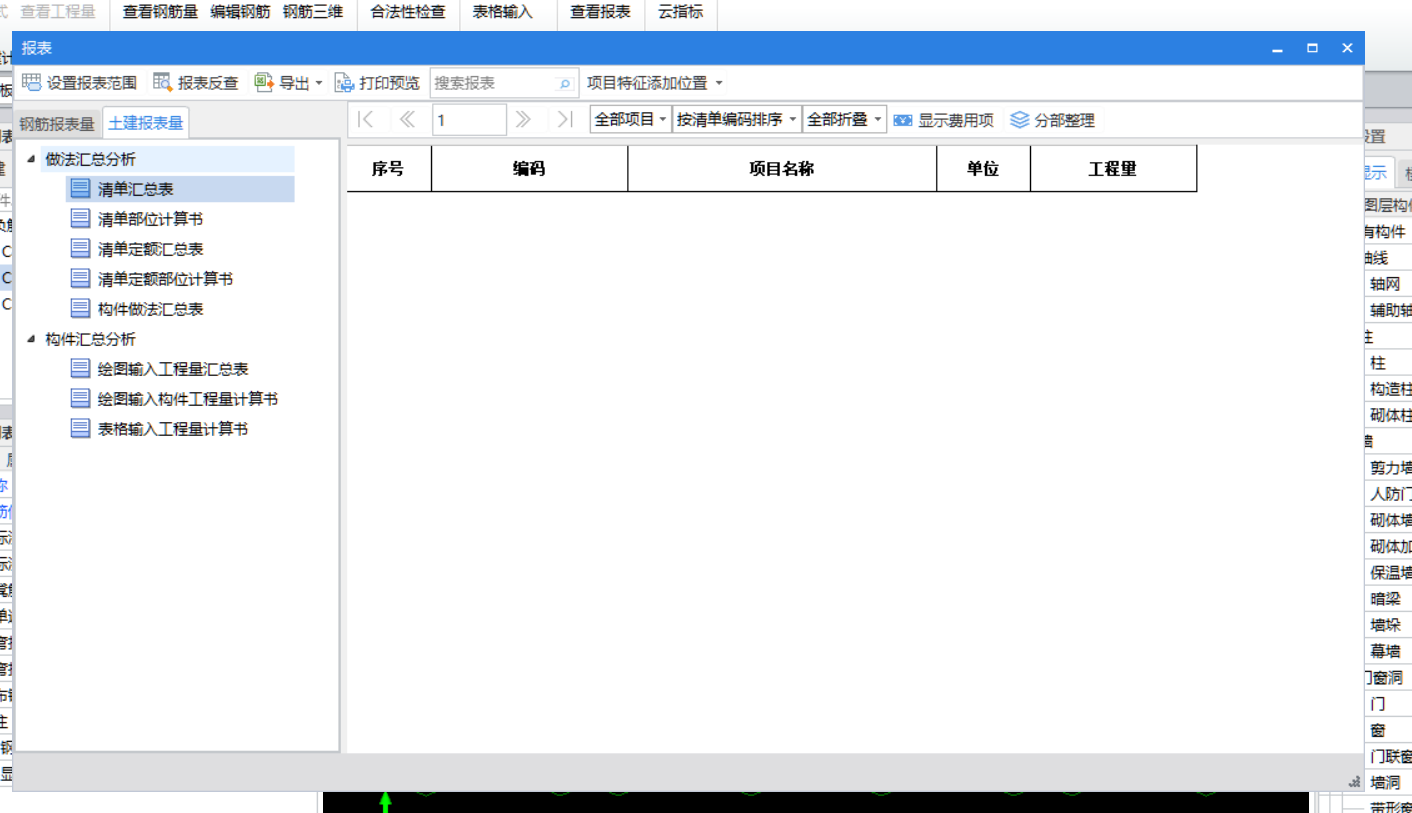Click the search magnifier in 搜索报表
Viewport: 1412px width, 813px height.
point(564,84)
